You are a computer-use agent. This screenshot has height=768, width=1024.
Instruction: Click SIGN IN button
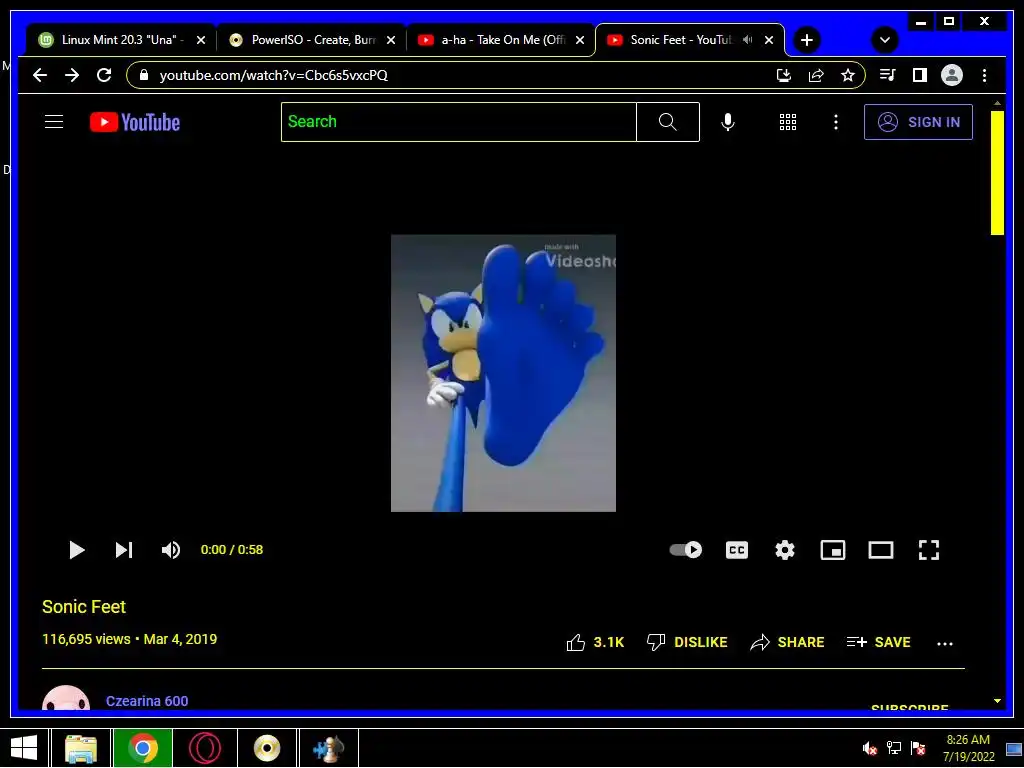(918, 122)
